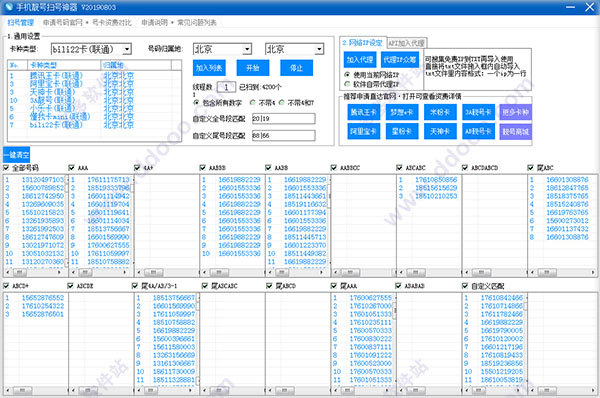Select the 不带4 radio option
The height and width of the screenshot is (398, 600).
tap(253, 103)
